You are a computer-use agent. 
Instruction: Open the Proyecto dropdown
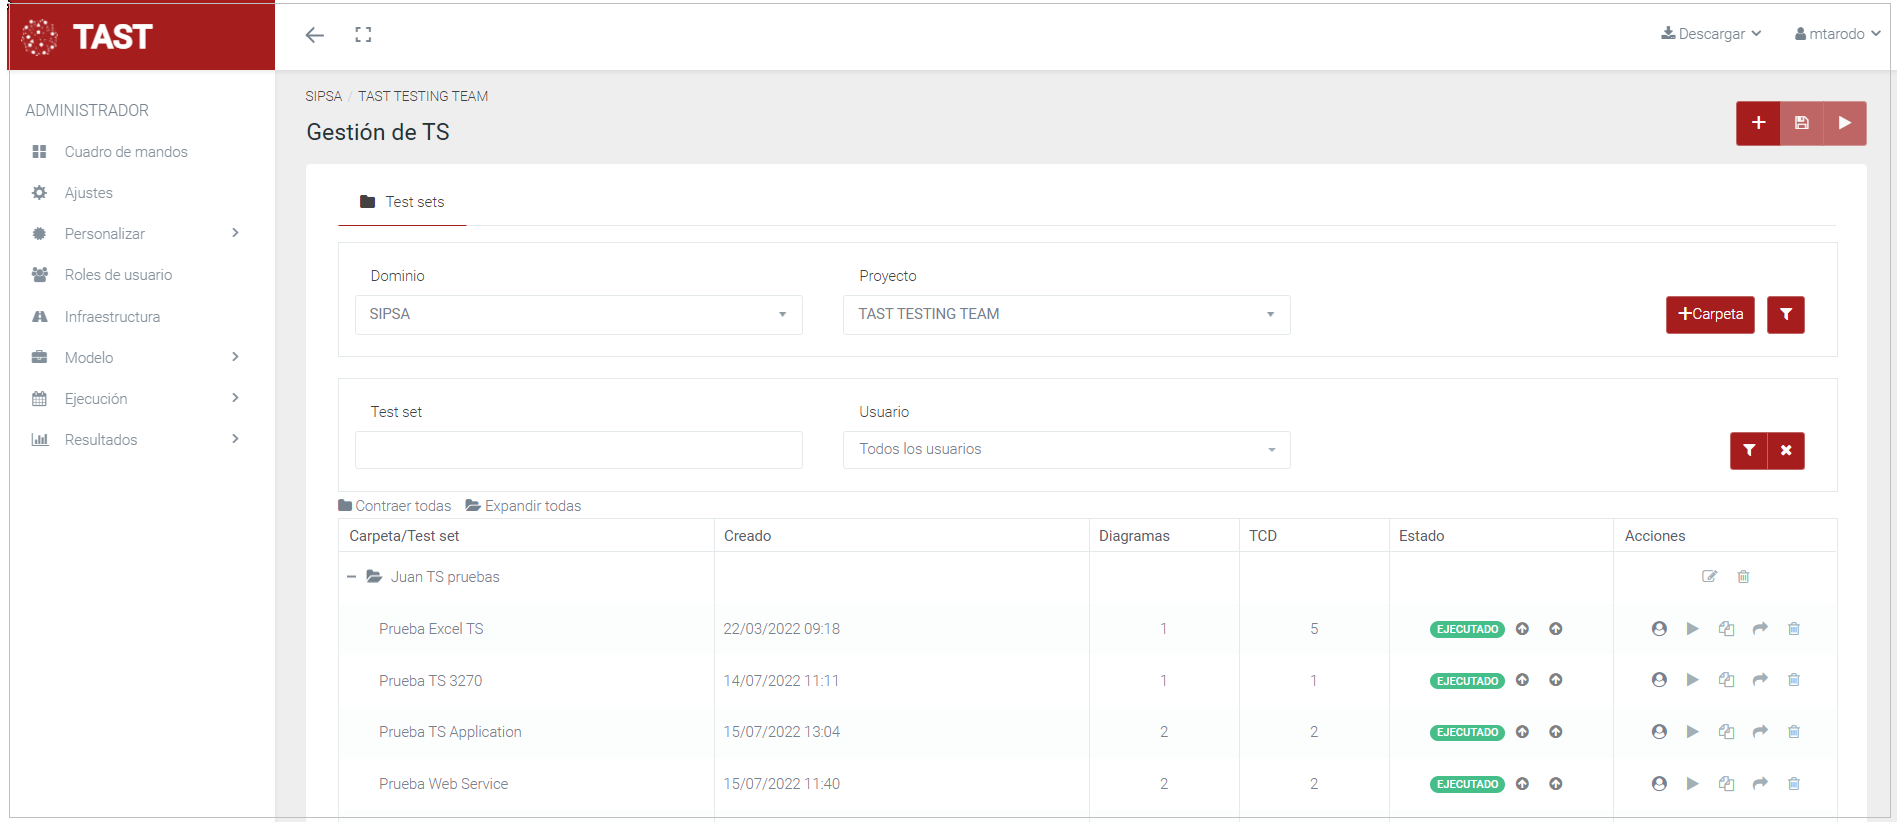(1066, 315)
